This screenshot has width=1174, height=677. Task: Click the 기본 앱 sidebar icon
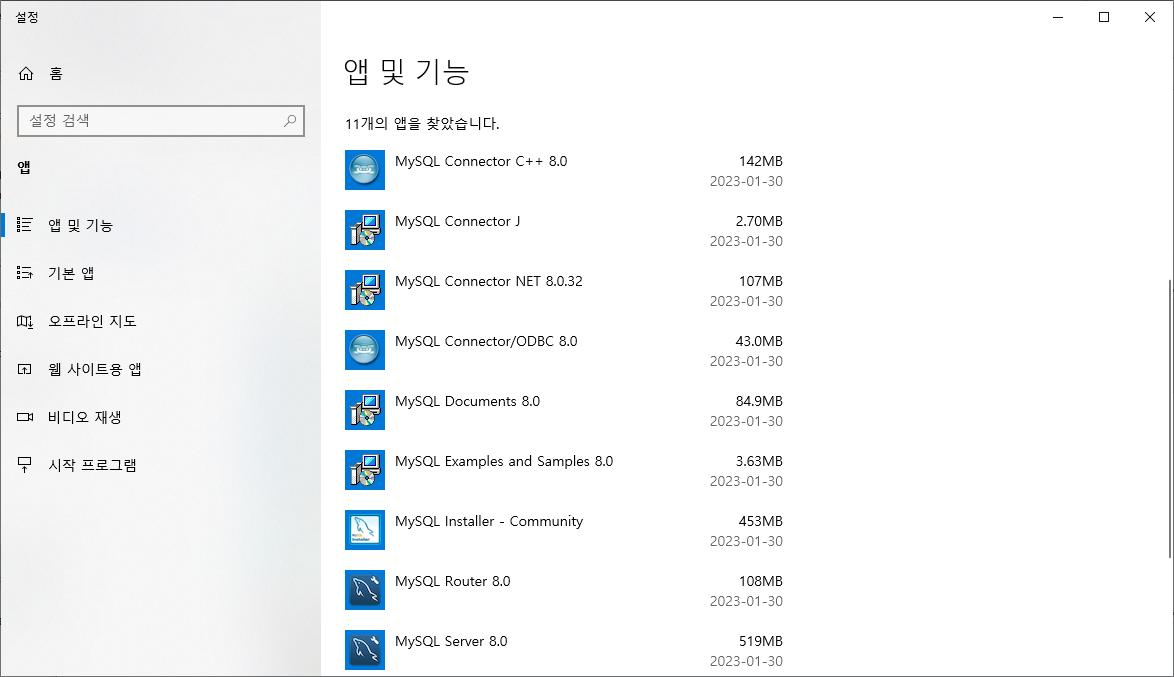pyautogui.click(x=25, y=273)
